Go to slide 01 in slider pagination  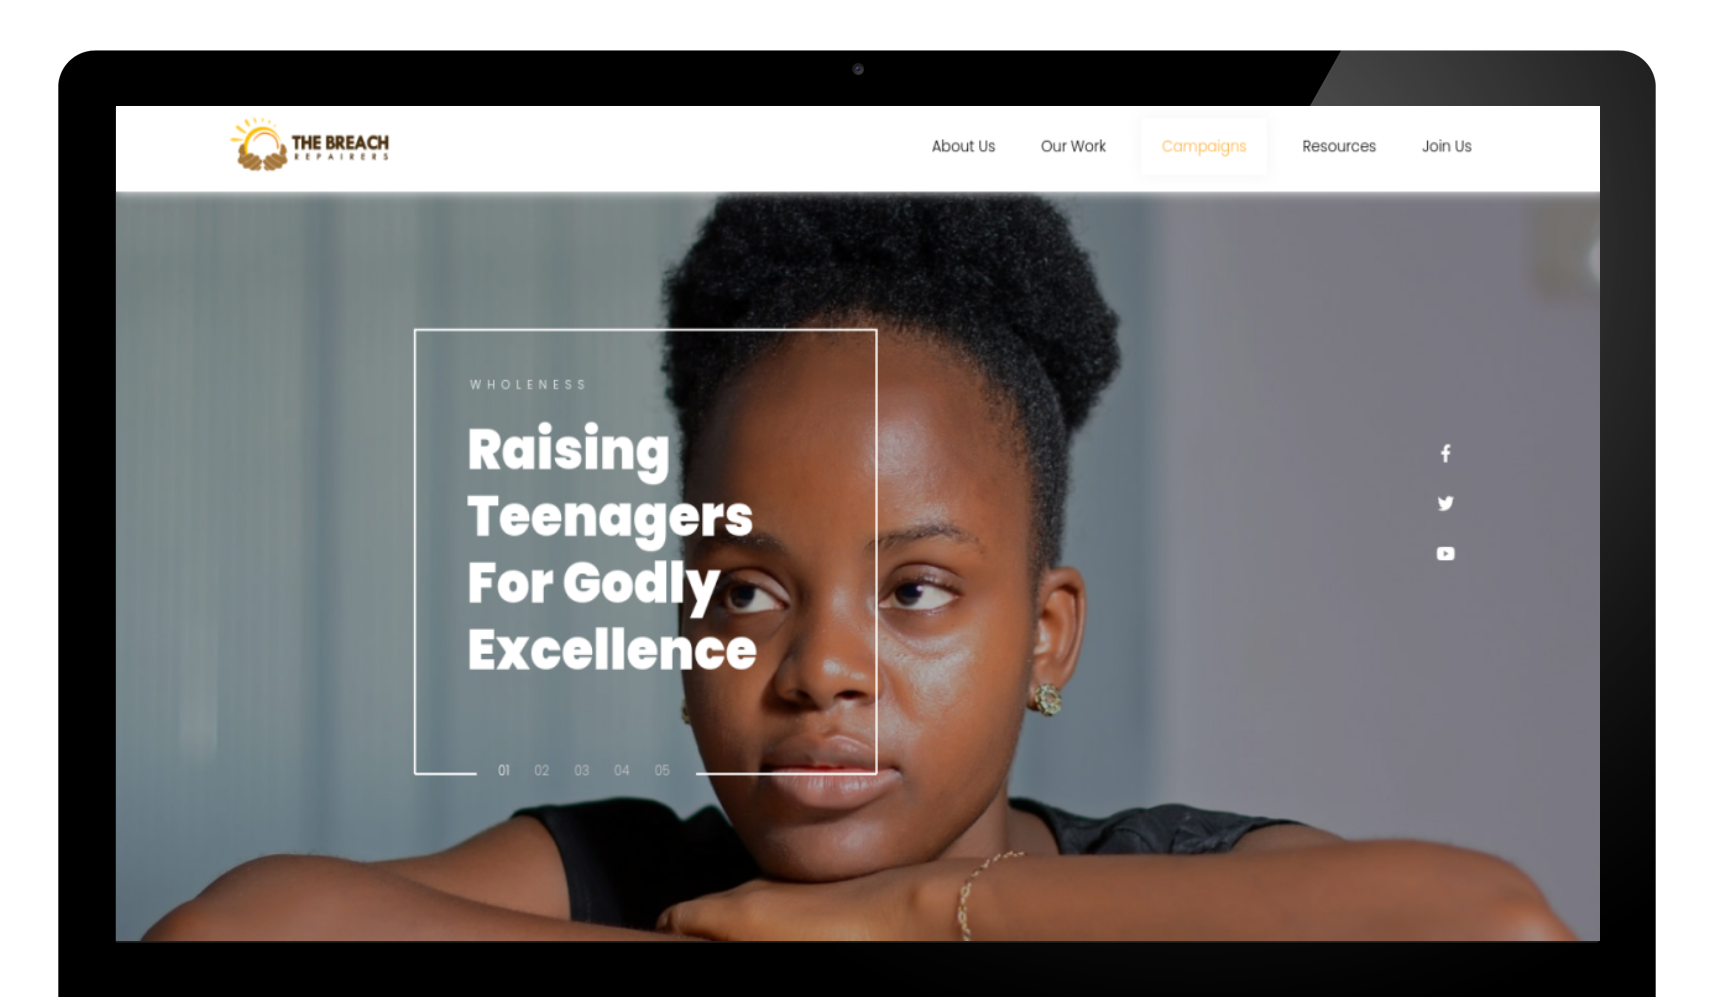(x=504, y=770)
